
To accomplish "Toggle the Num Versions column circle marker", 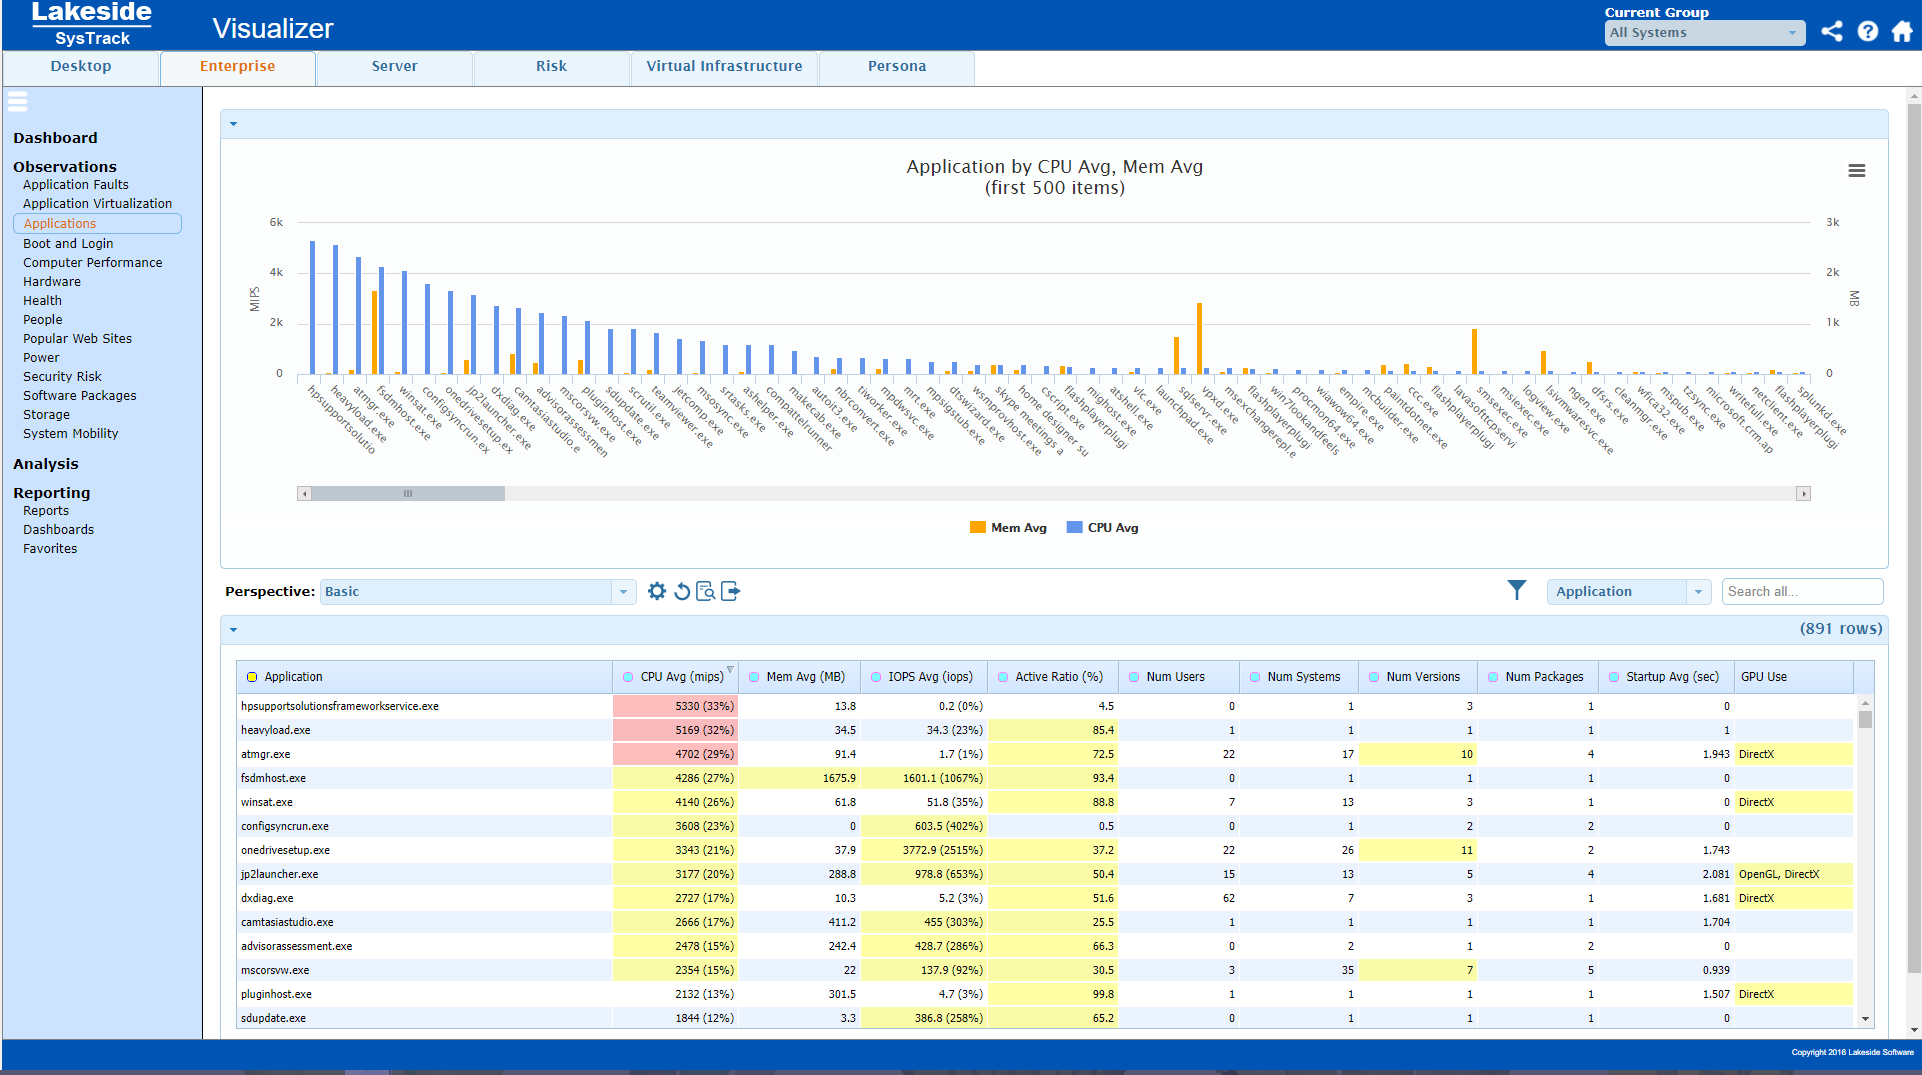I will [1374, 677].
